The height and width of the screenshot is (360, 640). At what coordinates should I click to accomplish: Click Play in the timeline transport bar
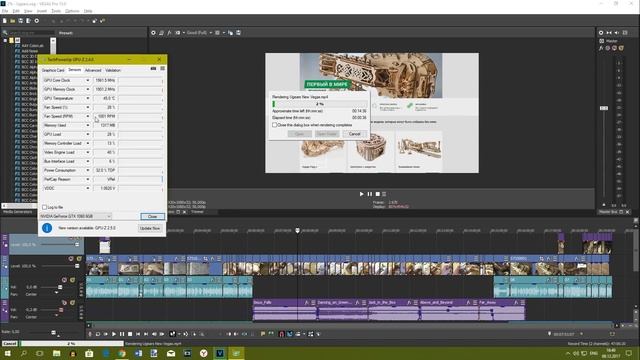pyautogui.click(x=114, y=334)
